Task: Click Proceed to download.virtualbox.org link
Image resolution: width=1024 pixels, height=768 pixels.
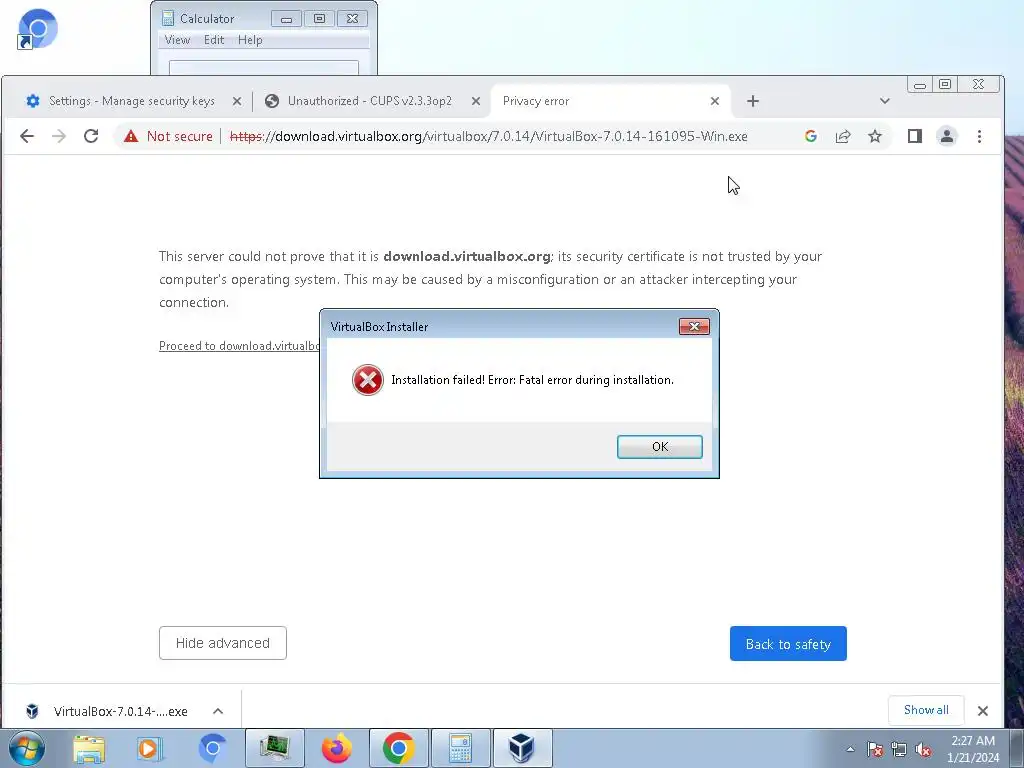Action: tap(239, 346)
